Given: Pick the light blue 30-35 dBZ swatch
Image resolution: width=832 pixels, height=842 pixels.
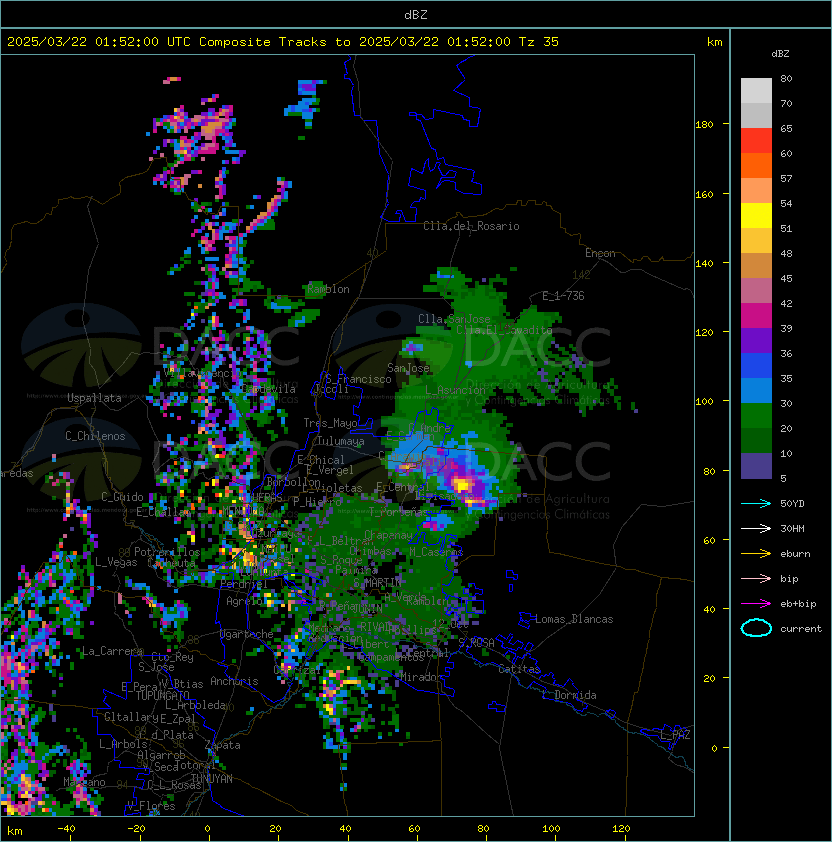Looking at the screenshot, I should click(x=756, y=390).
